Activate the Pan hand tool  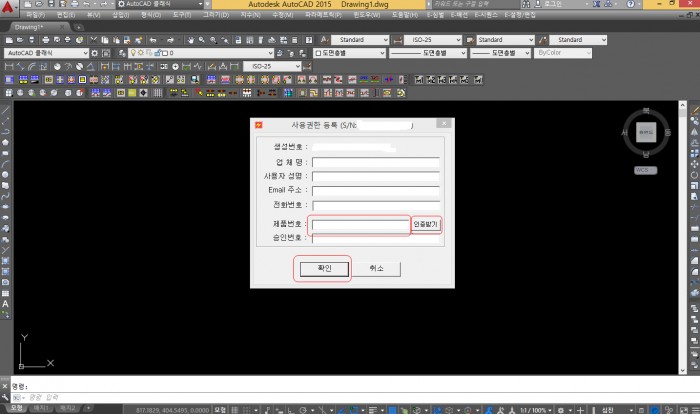pyautogui.click(x=191, y=40)
